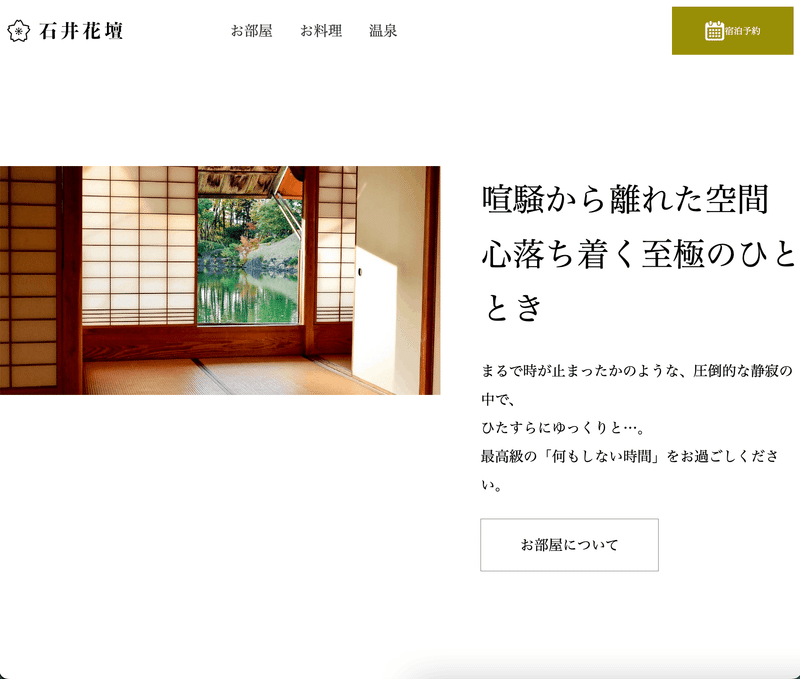Click text line ひたすらにゆっくりと…。

click(x=564, y=427)
